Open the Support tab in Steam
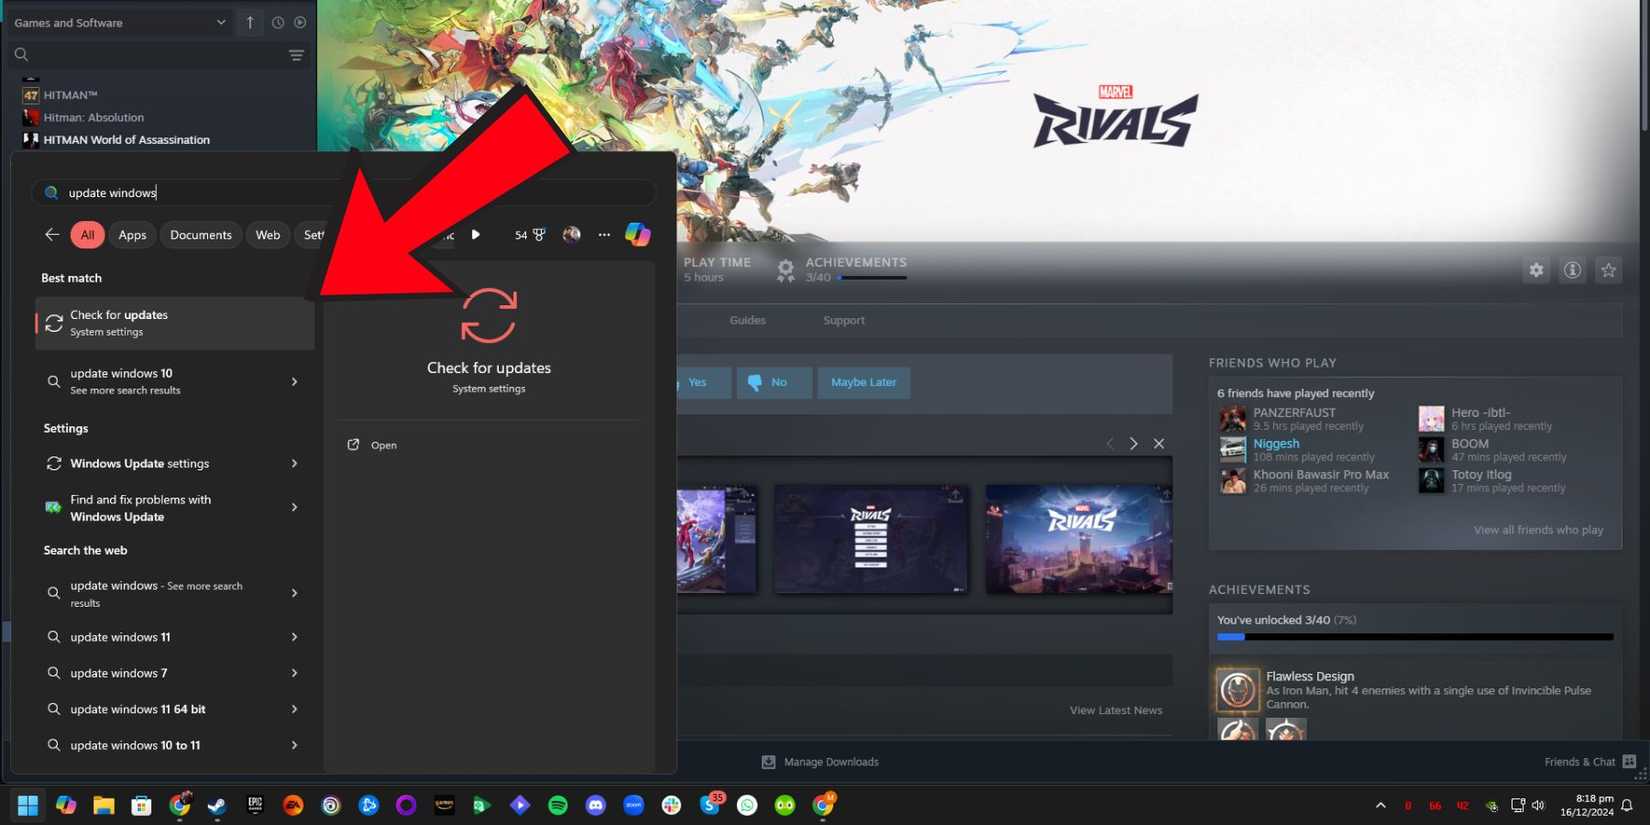 [x=844, y=320]
